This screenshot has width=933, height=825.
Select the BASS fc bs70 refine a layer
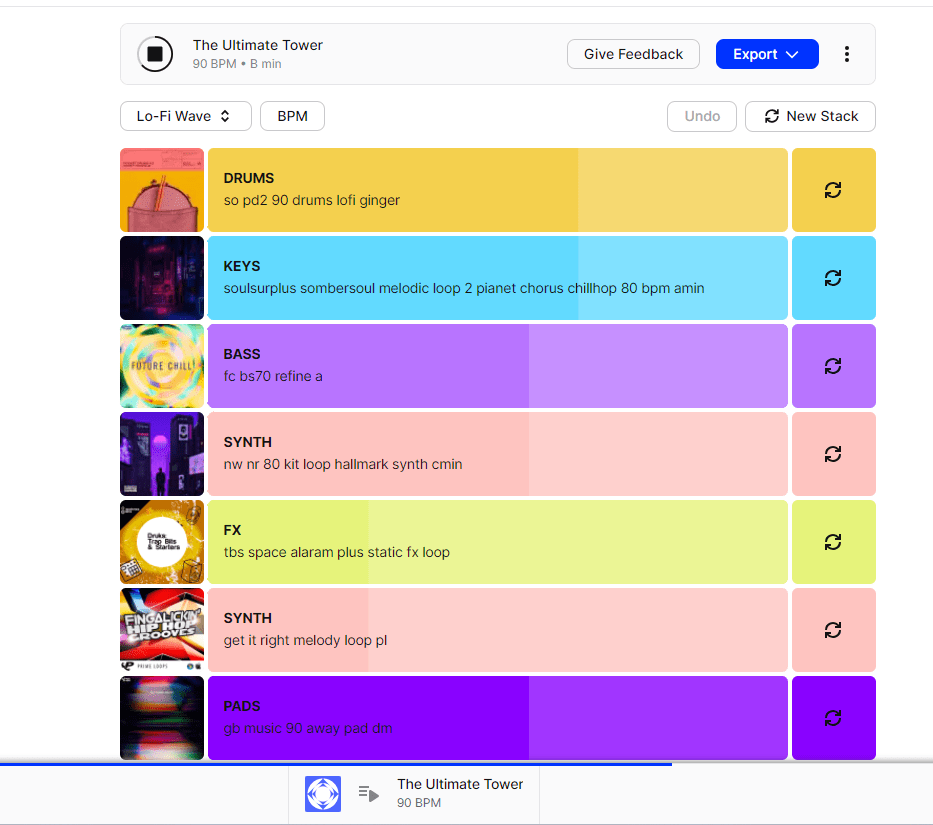tap(497, 366)
